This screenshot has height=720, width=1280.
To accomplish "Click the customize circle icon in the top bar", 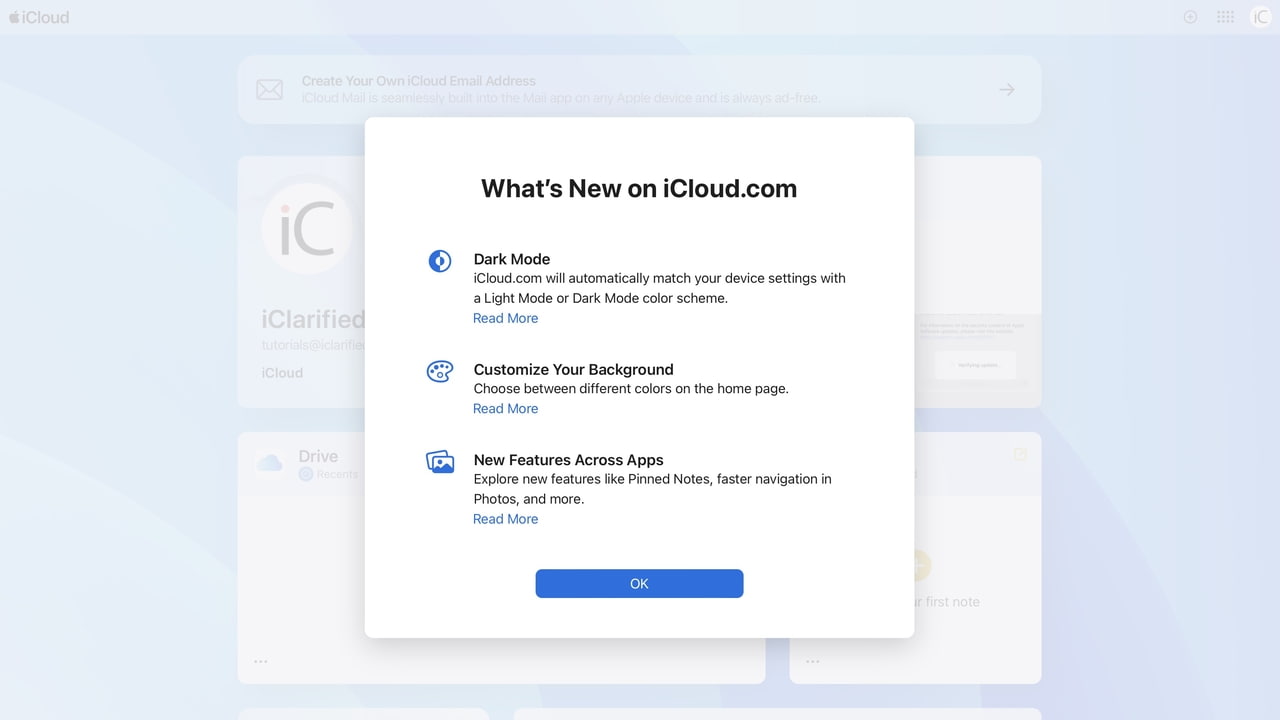I will tap(1189, 16).
